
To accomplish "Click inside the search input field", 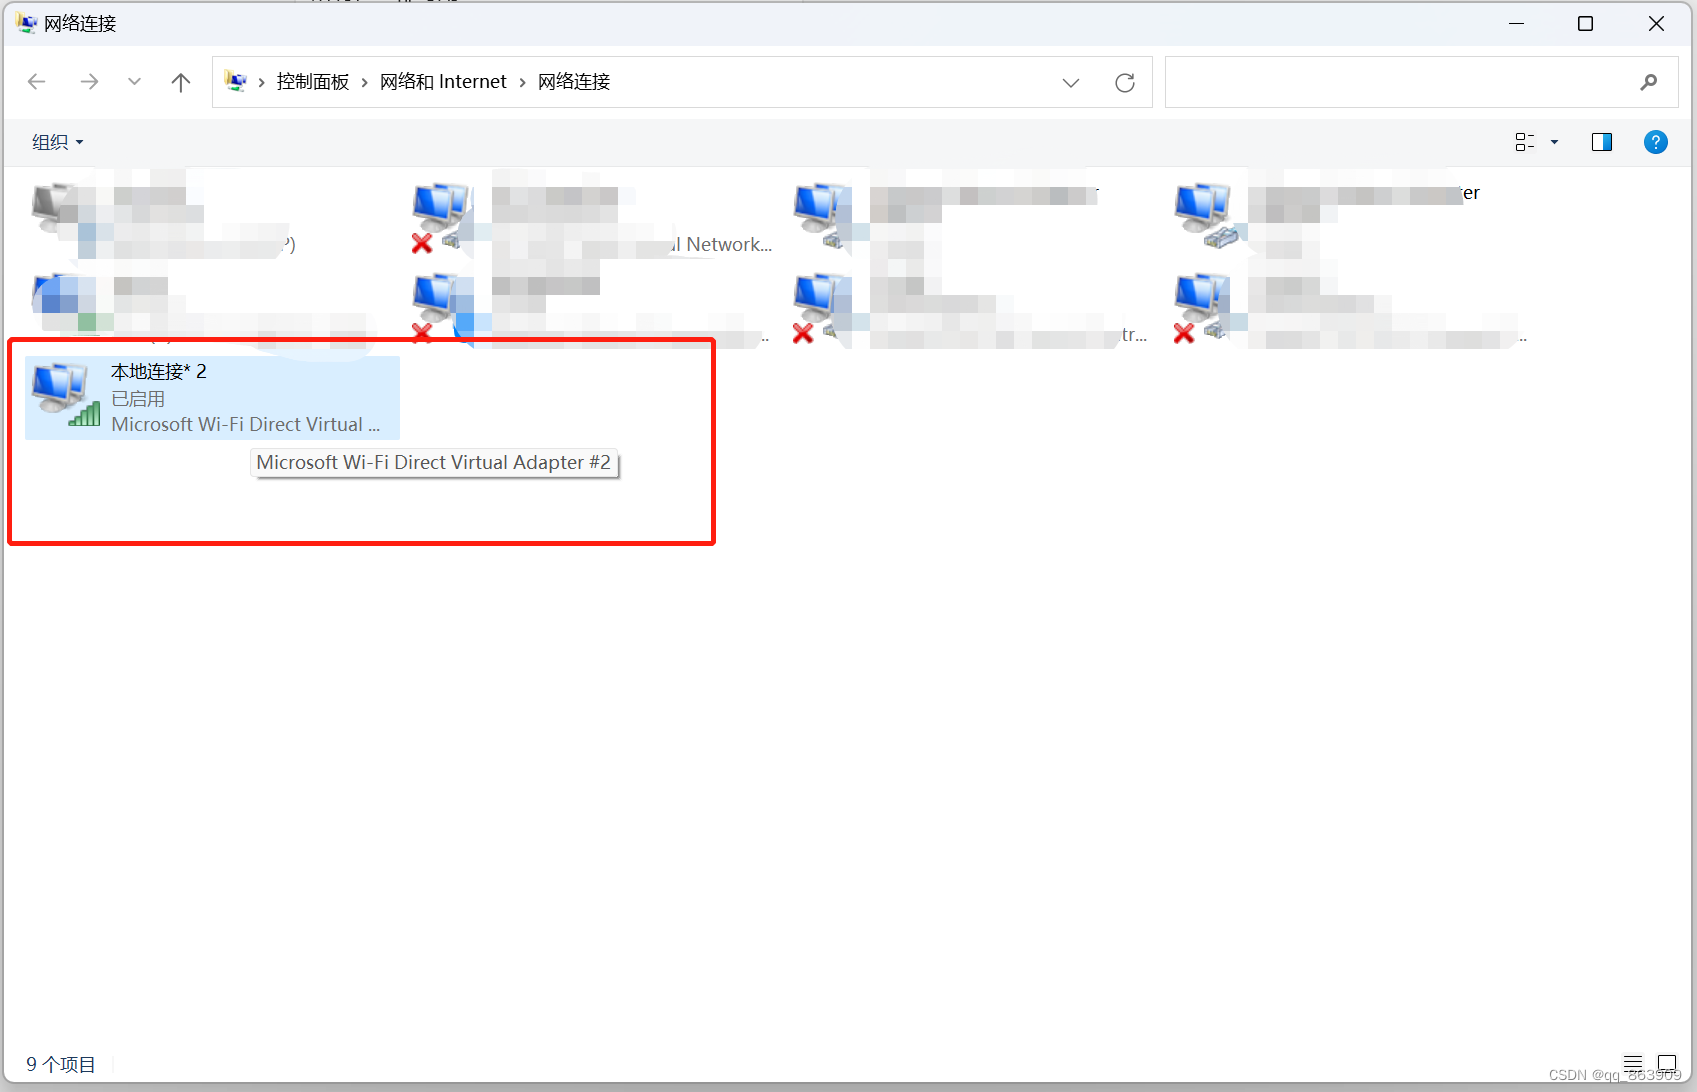I will pyautogui.click(x=1400, y=82).
